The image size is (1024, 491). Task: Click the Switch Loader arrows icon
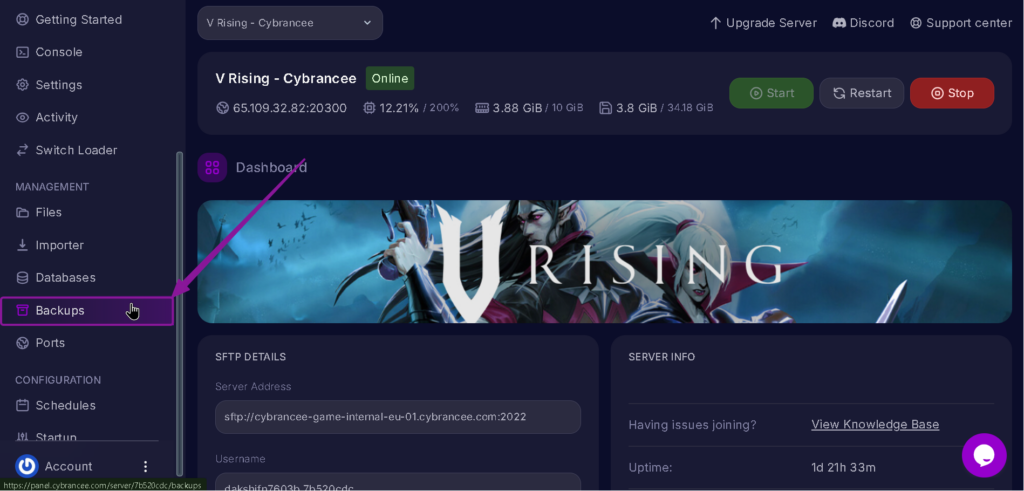click(22, 150)
